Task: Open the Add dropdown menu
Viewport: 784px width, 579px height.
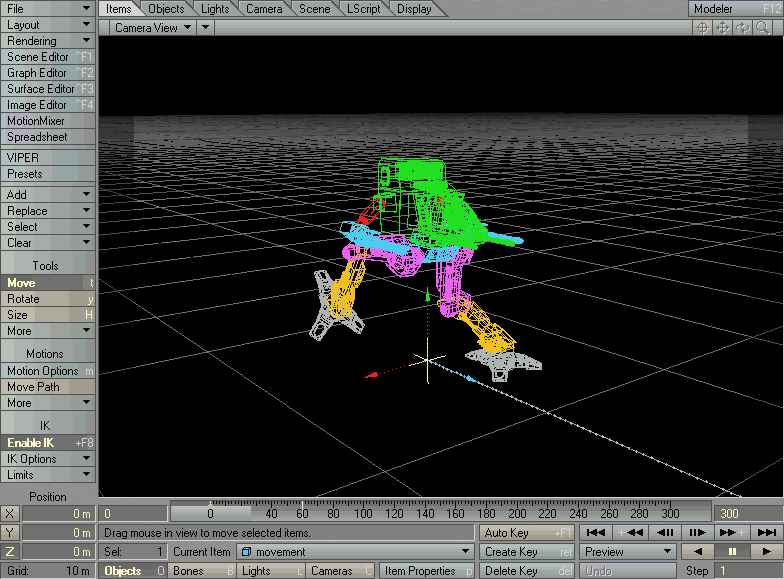Action: (48, 194)
